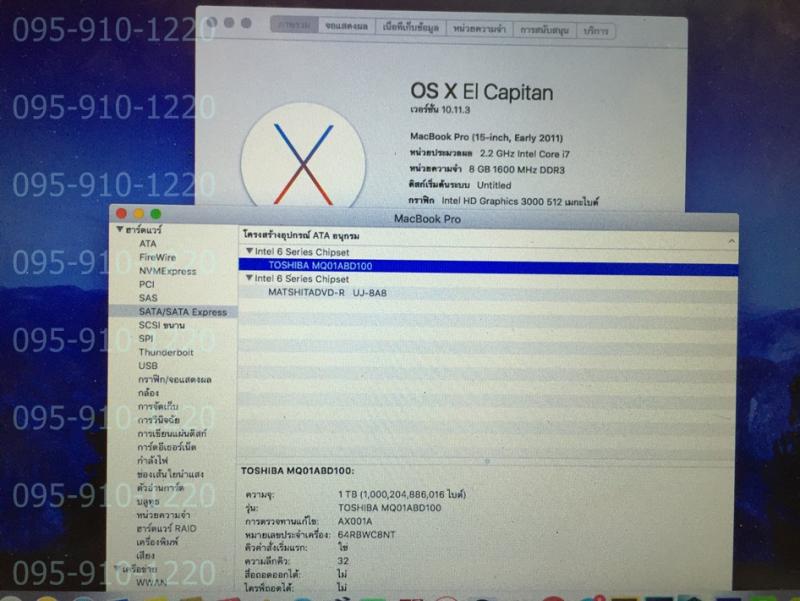Collapse the ฮาร์ดแวร์ hardware category

(119, 230)
